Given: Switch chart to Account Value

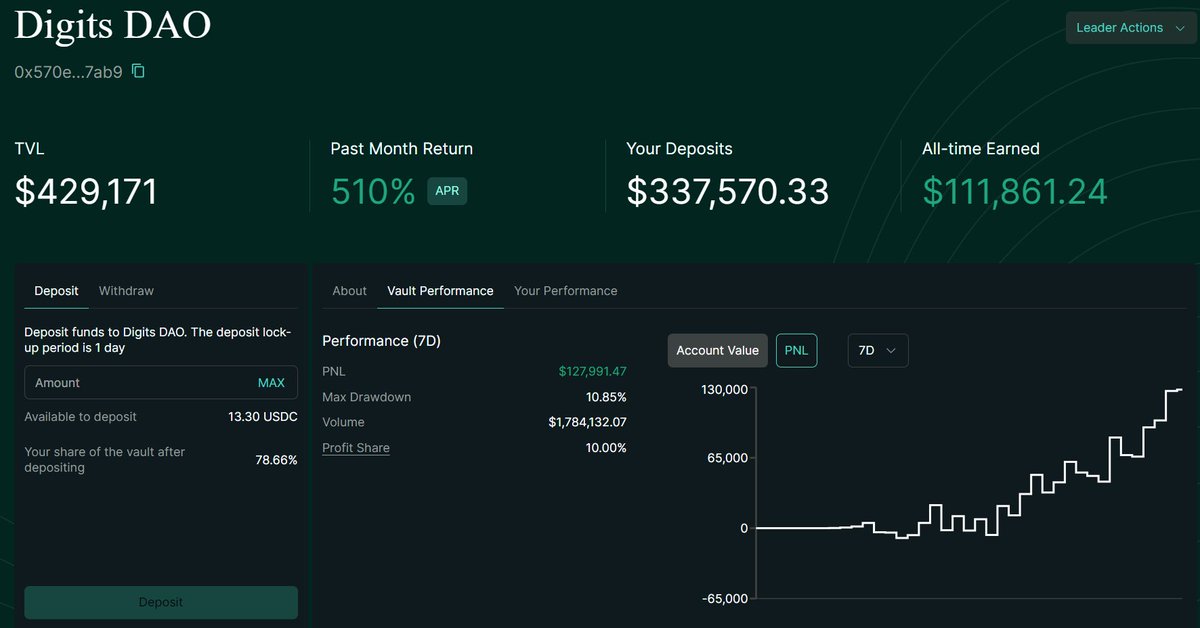Looking at the screenshot, I should point(717,350).
